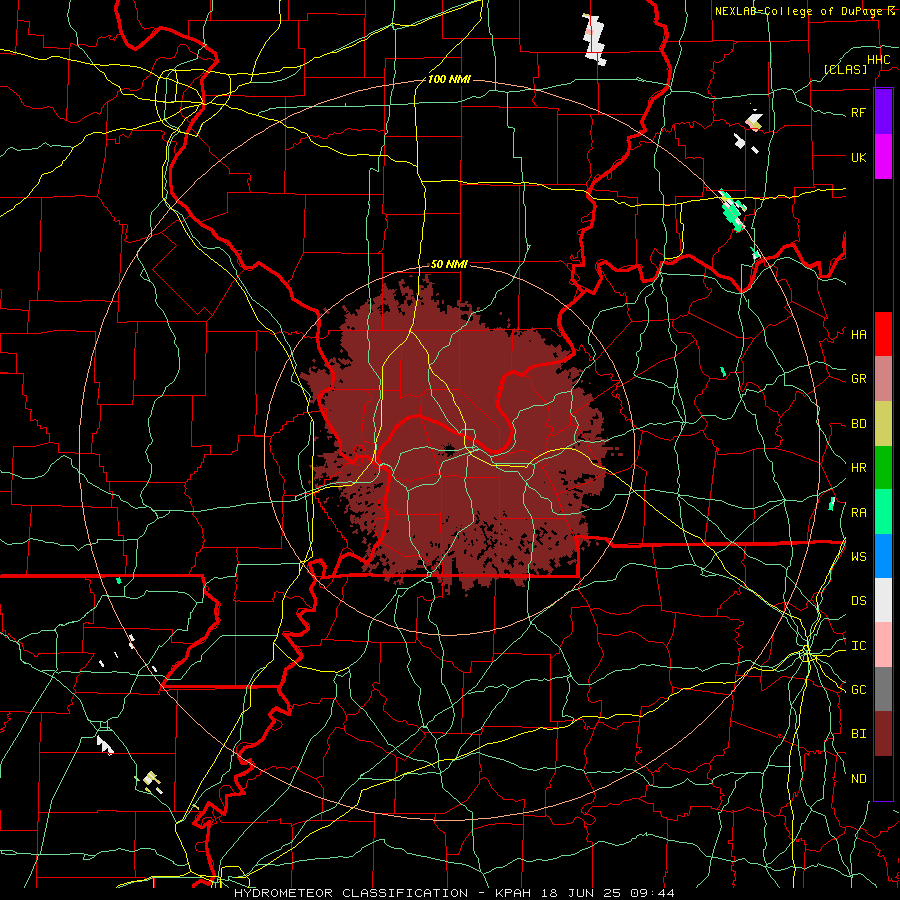Click the 'BD' legend label
Viewport: 900px width, 900px height.
[x=858, y=424]
